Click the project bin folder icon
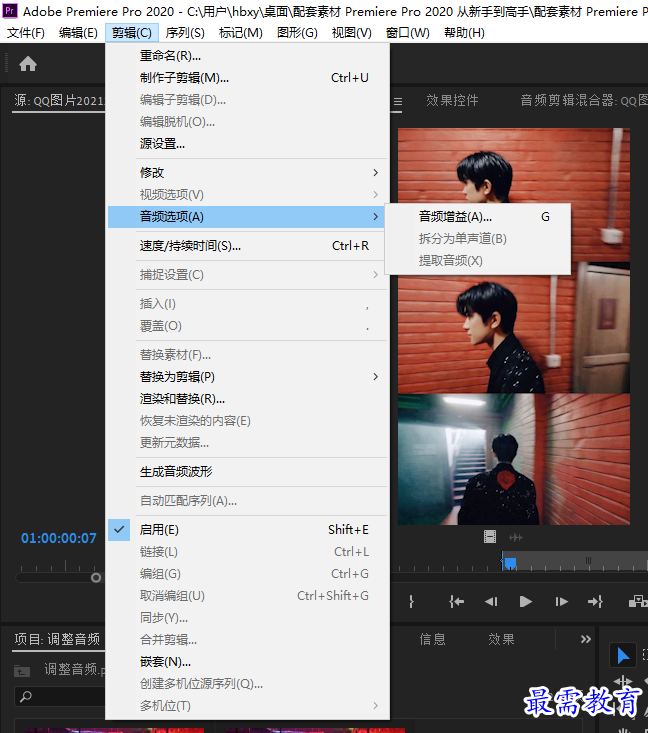648x733 pixels. tap(22, 671)
